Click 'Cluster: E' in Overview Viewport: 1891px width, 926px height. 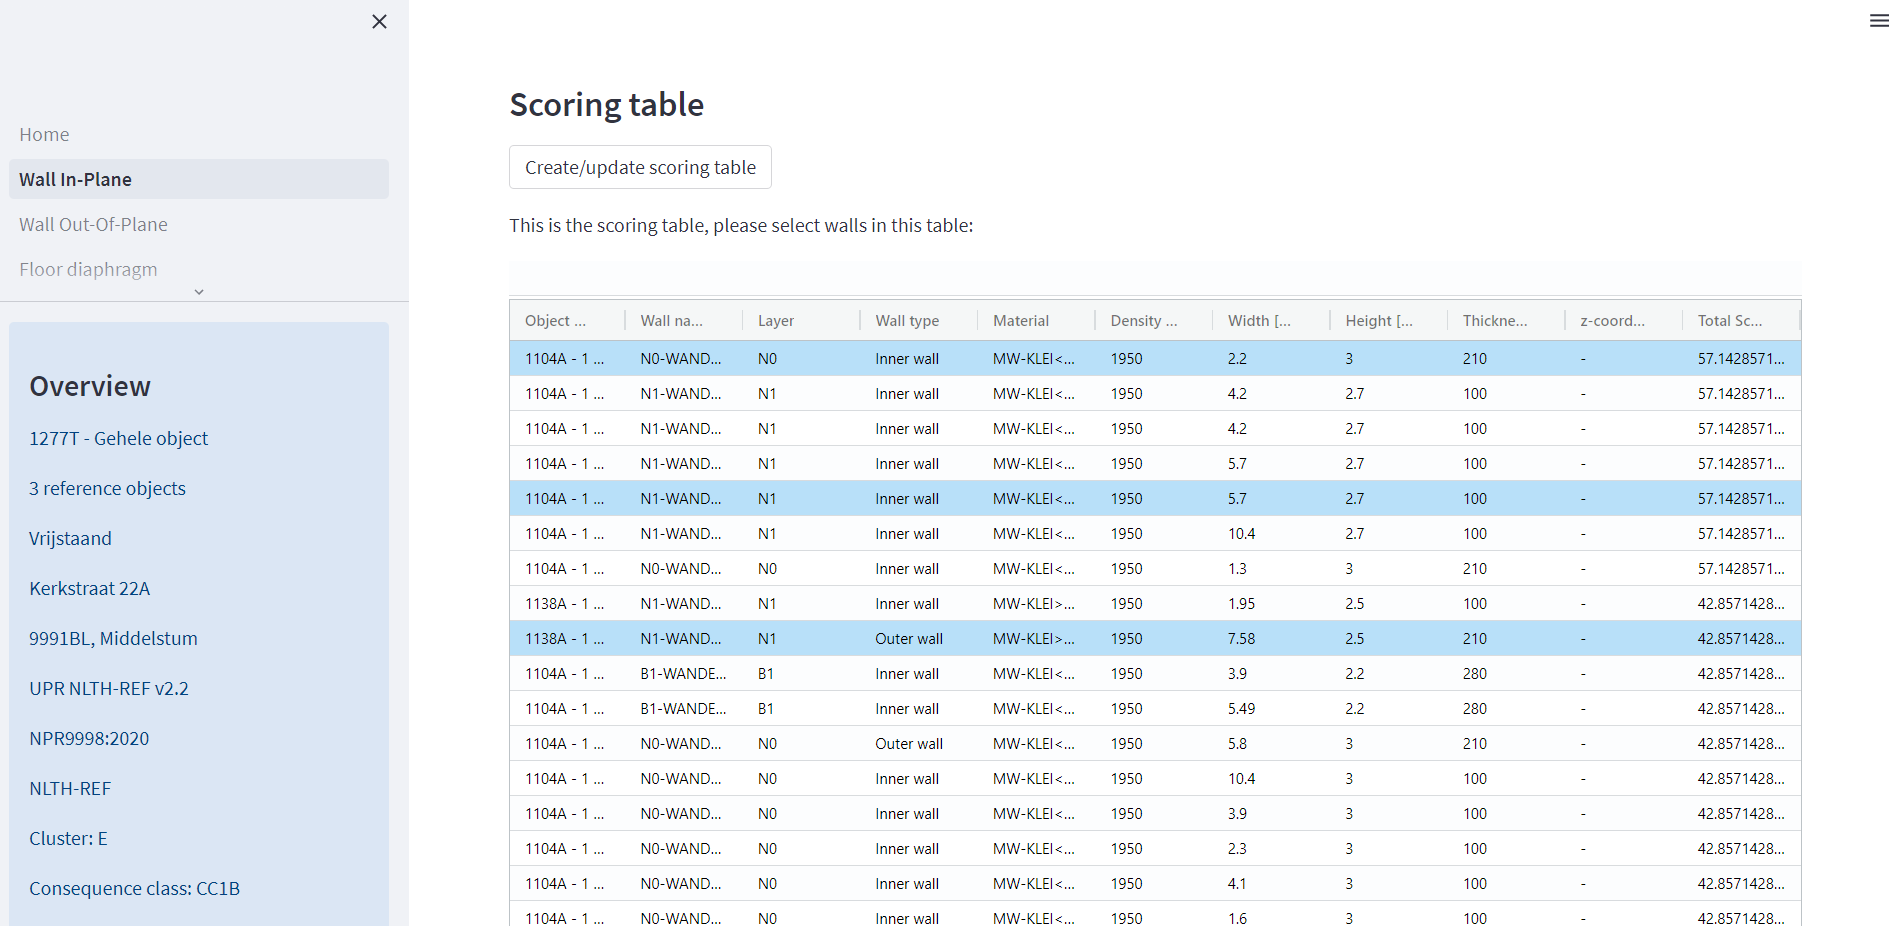[x=68, y=838]
